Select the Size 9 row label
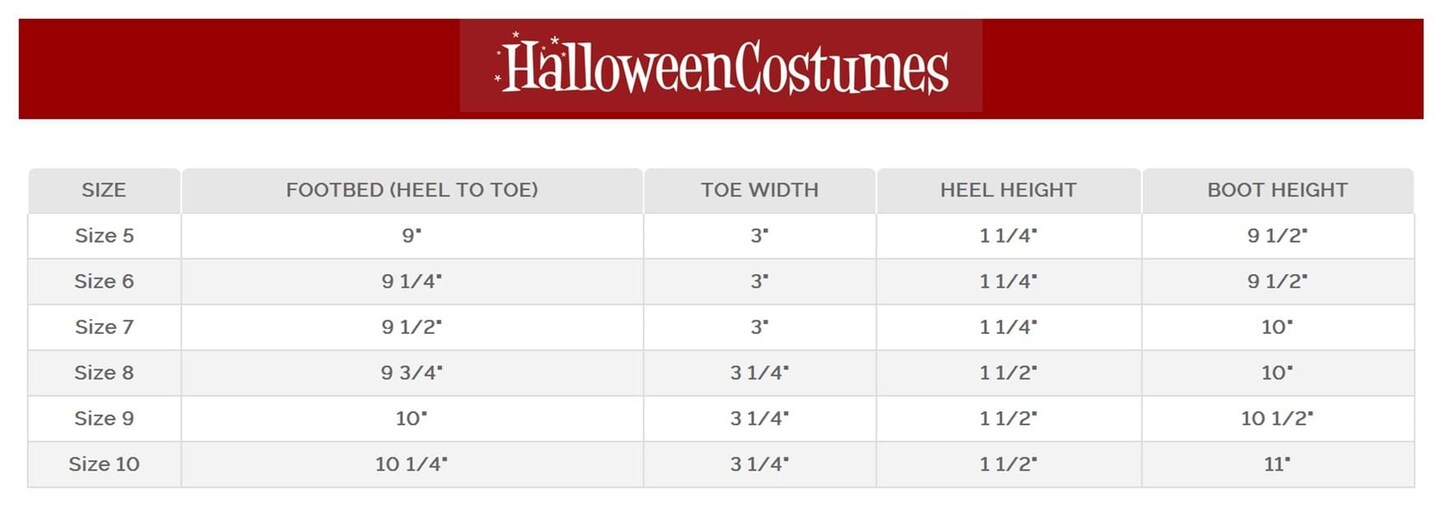Viewport: 1440px width, 515px height. pyautogui.click(x=104, y=419)
